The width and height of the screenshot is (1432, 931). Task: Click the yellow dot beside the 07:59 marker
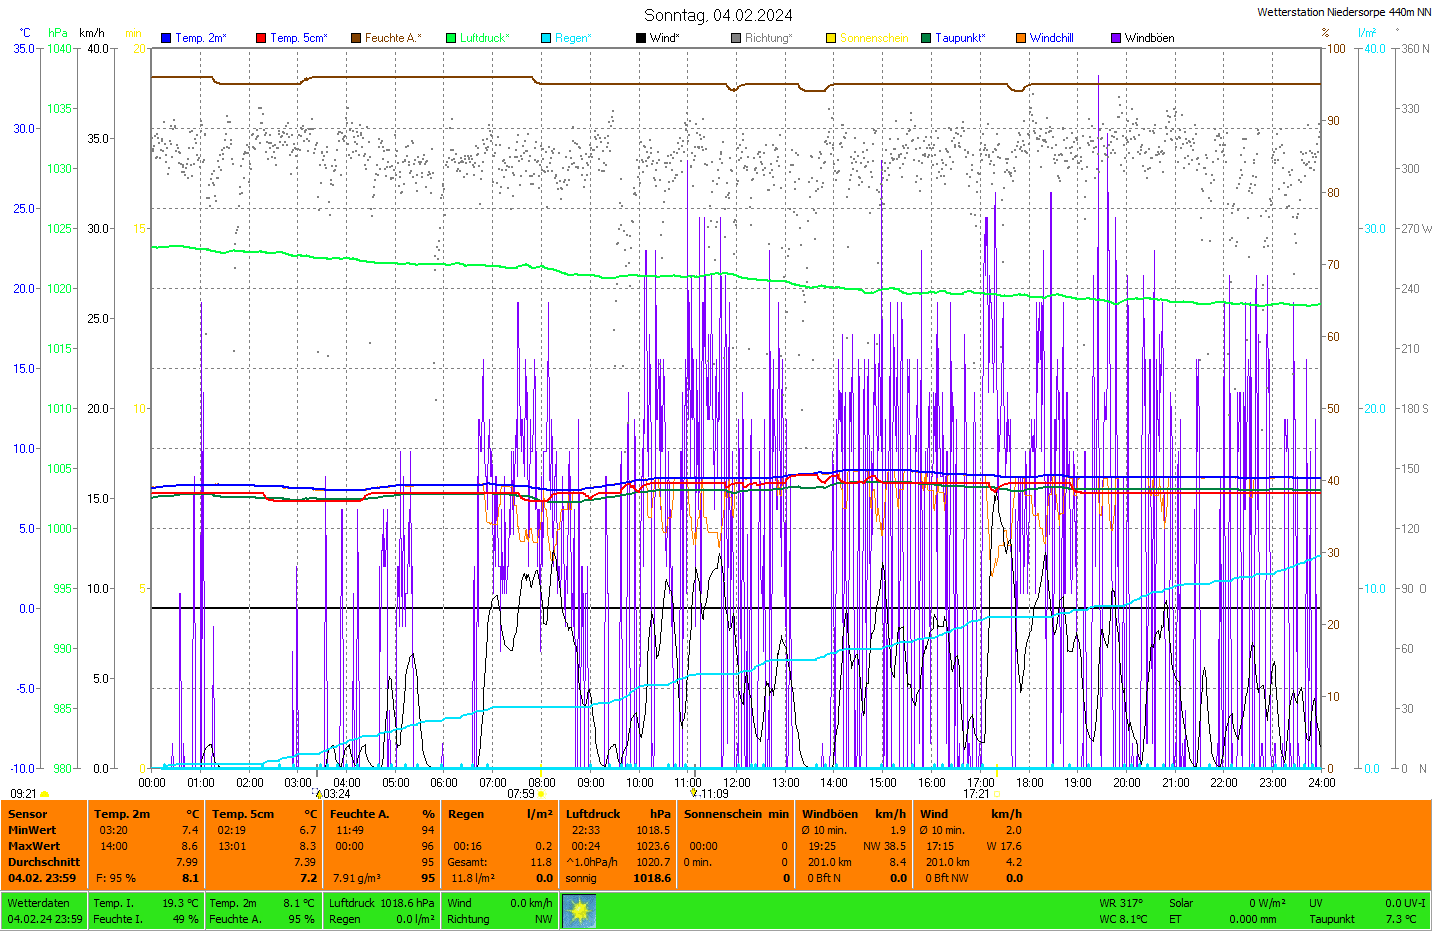(542, 794)
